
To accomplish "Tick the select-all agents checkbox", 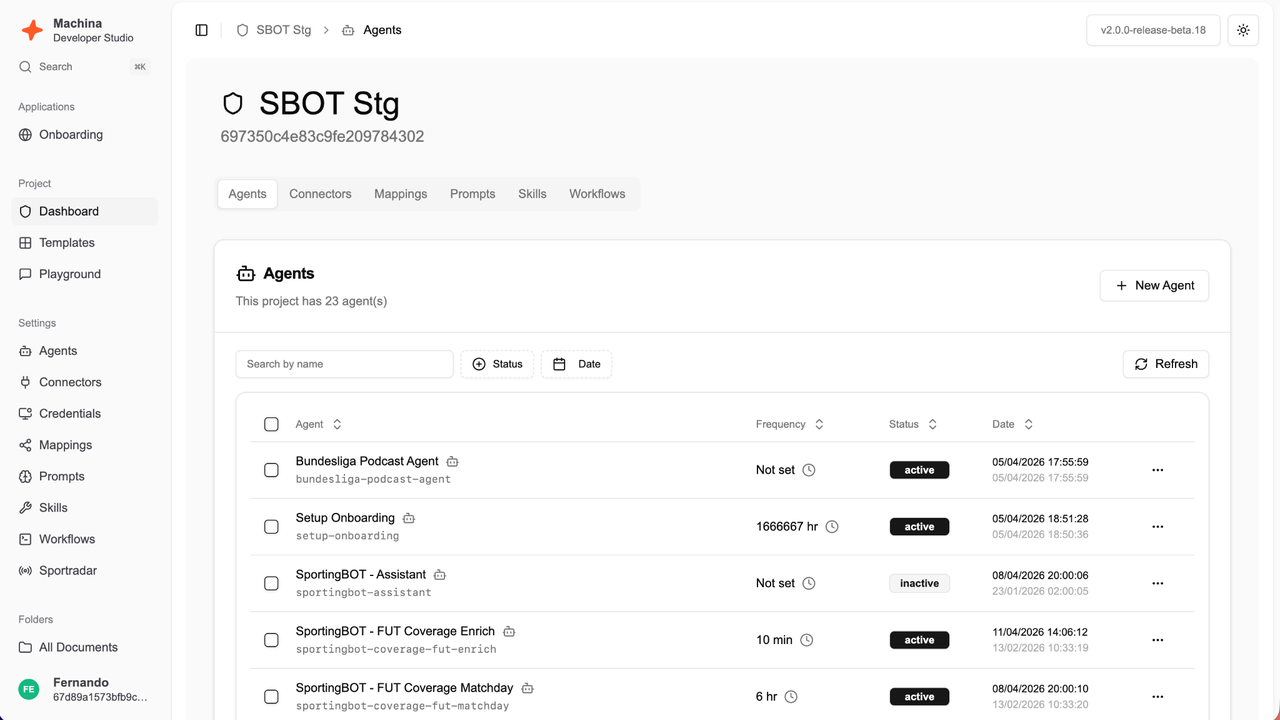I will point(271,424).
